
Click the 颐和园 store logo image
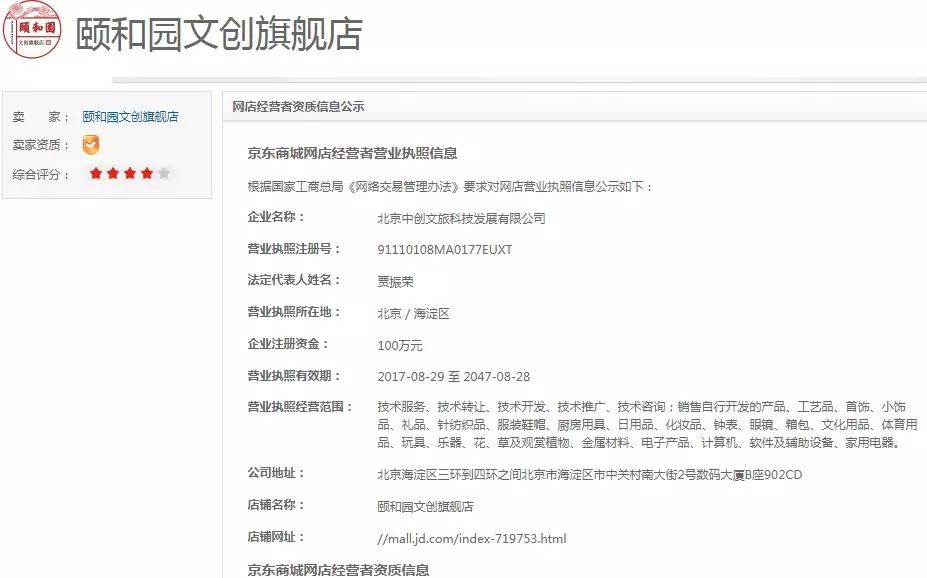click(32, 30)
